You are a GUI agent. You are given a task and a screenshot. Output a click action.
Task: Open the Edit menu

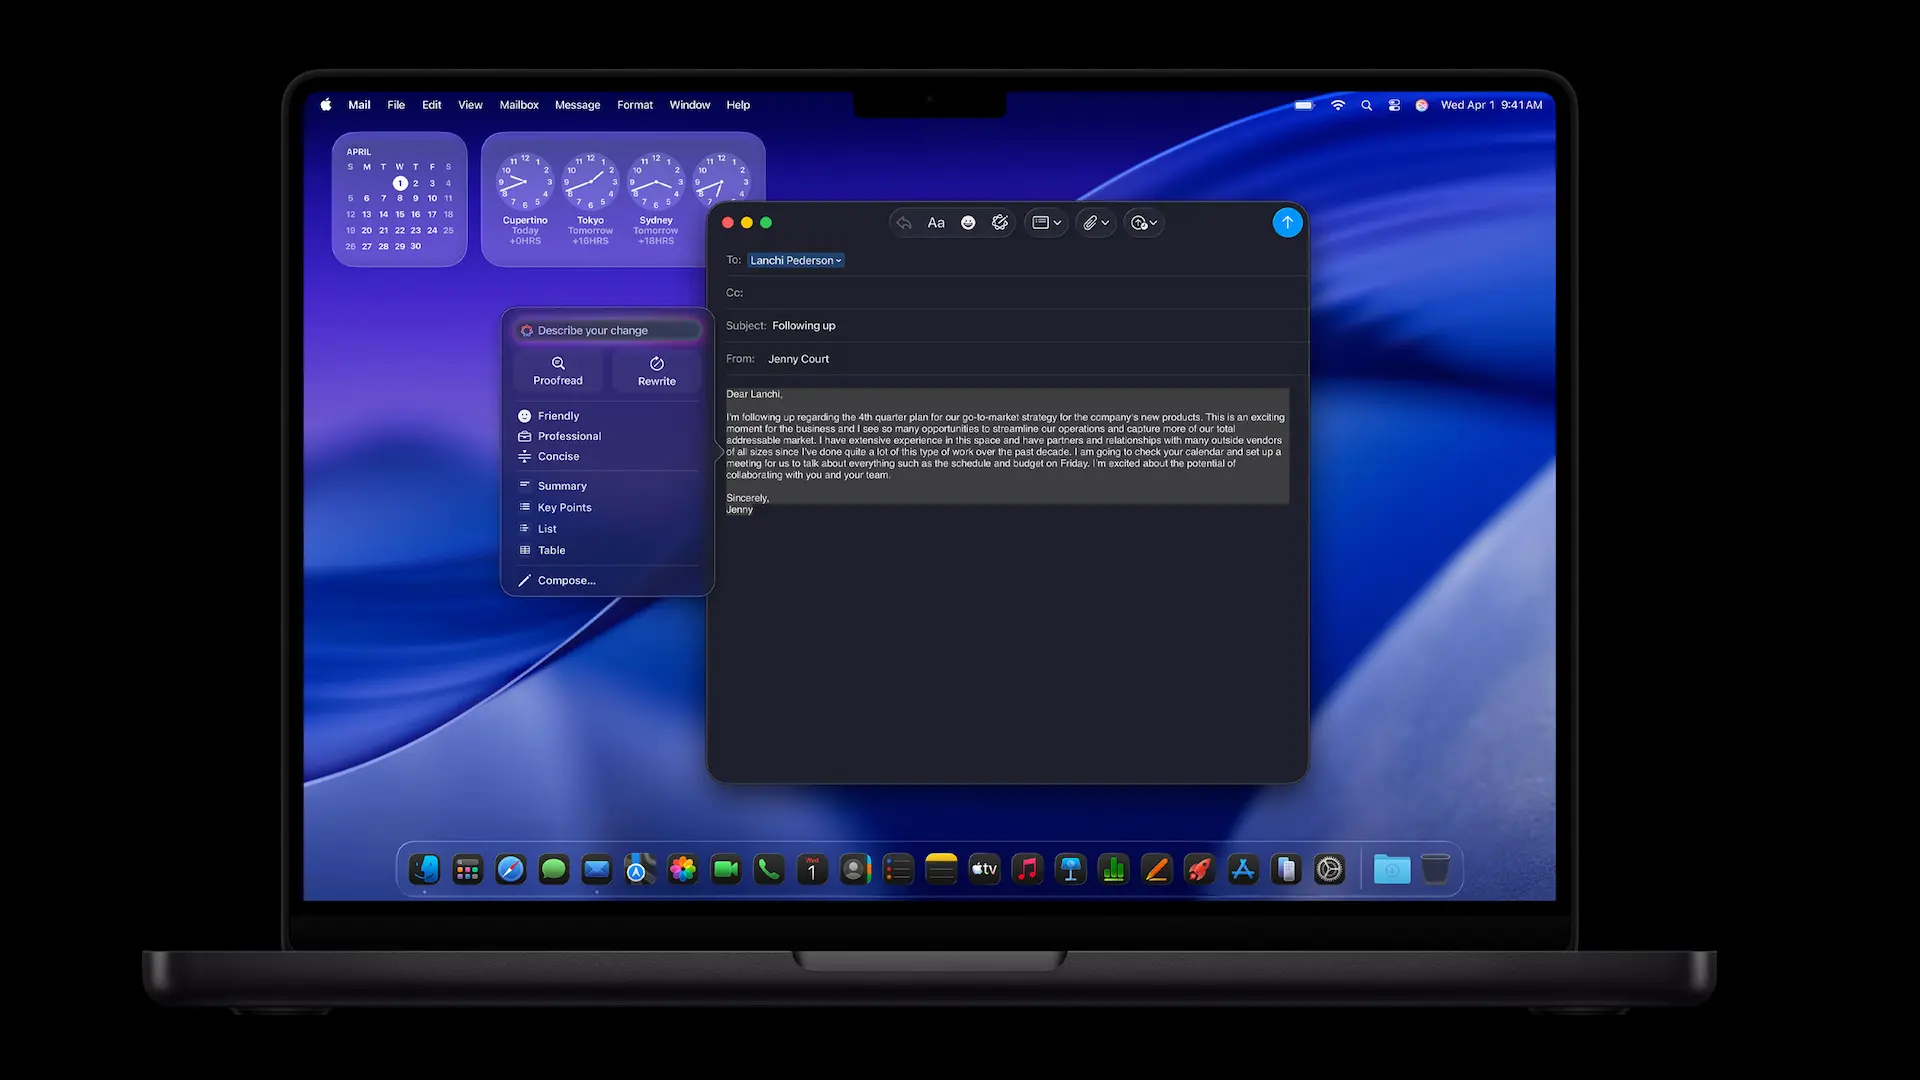coord(431,105)
